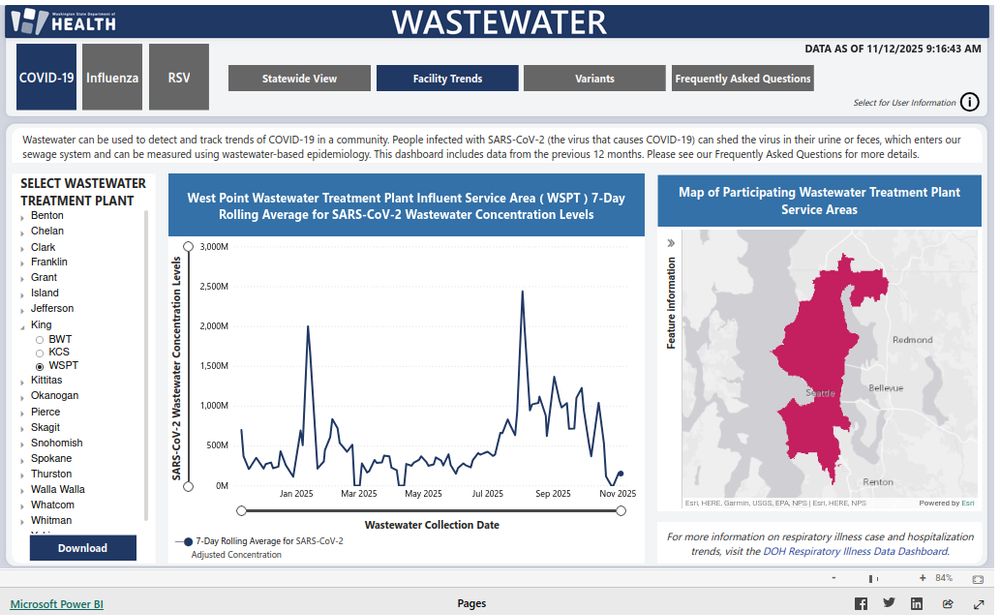Collapse the King county list
Screen dimensions: 1000x616
pos(23,324)
